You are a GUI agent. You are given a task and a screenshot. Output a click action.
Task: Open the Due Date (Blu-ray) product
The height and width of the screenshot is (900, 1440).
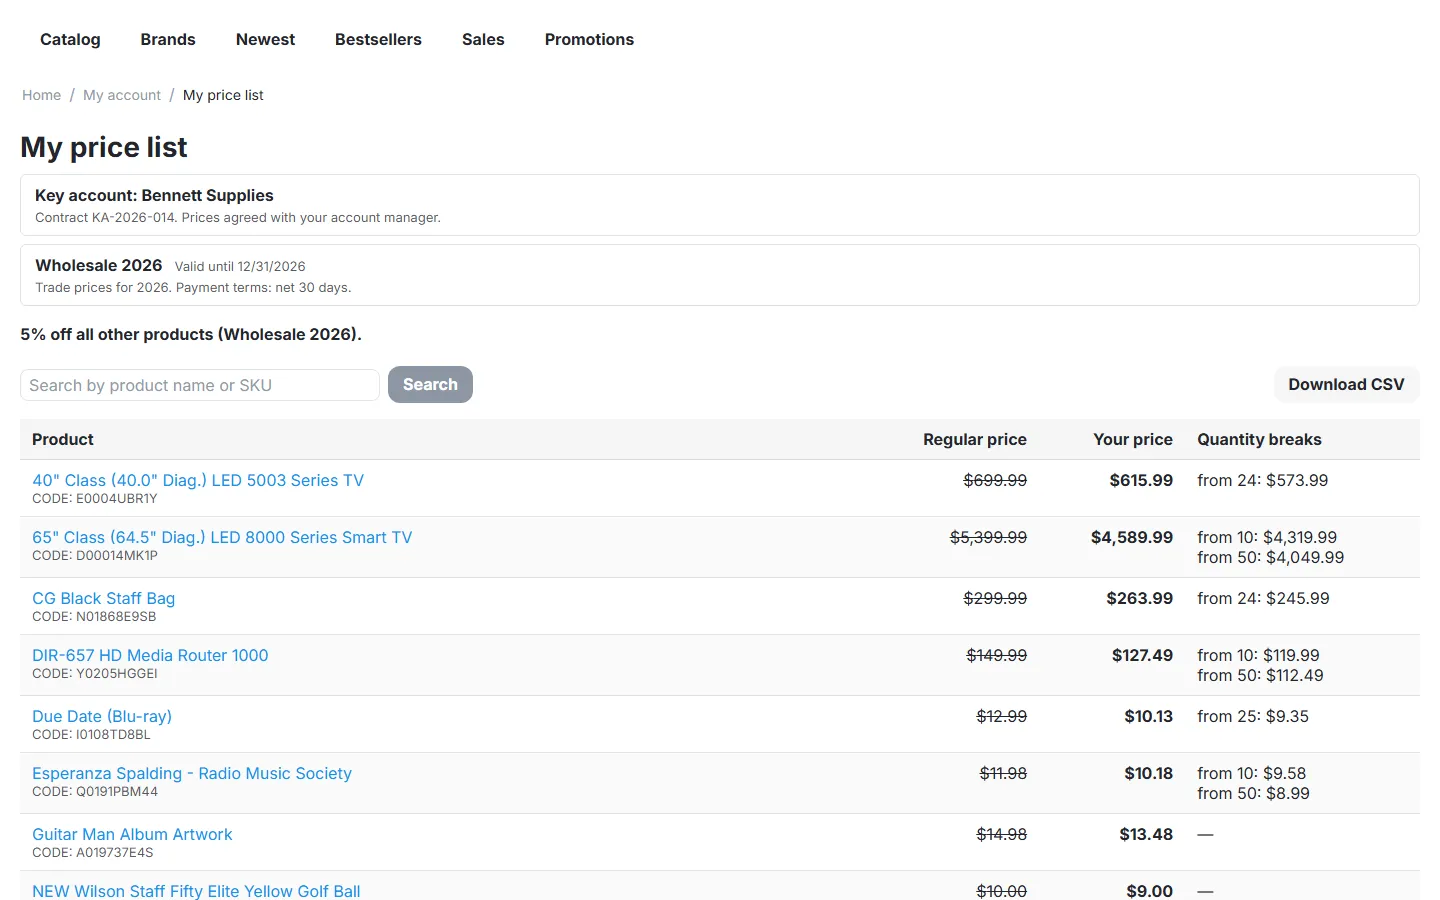(102, 716)
